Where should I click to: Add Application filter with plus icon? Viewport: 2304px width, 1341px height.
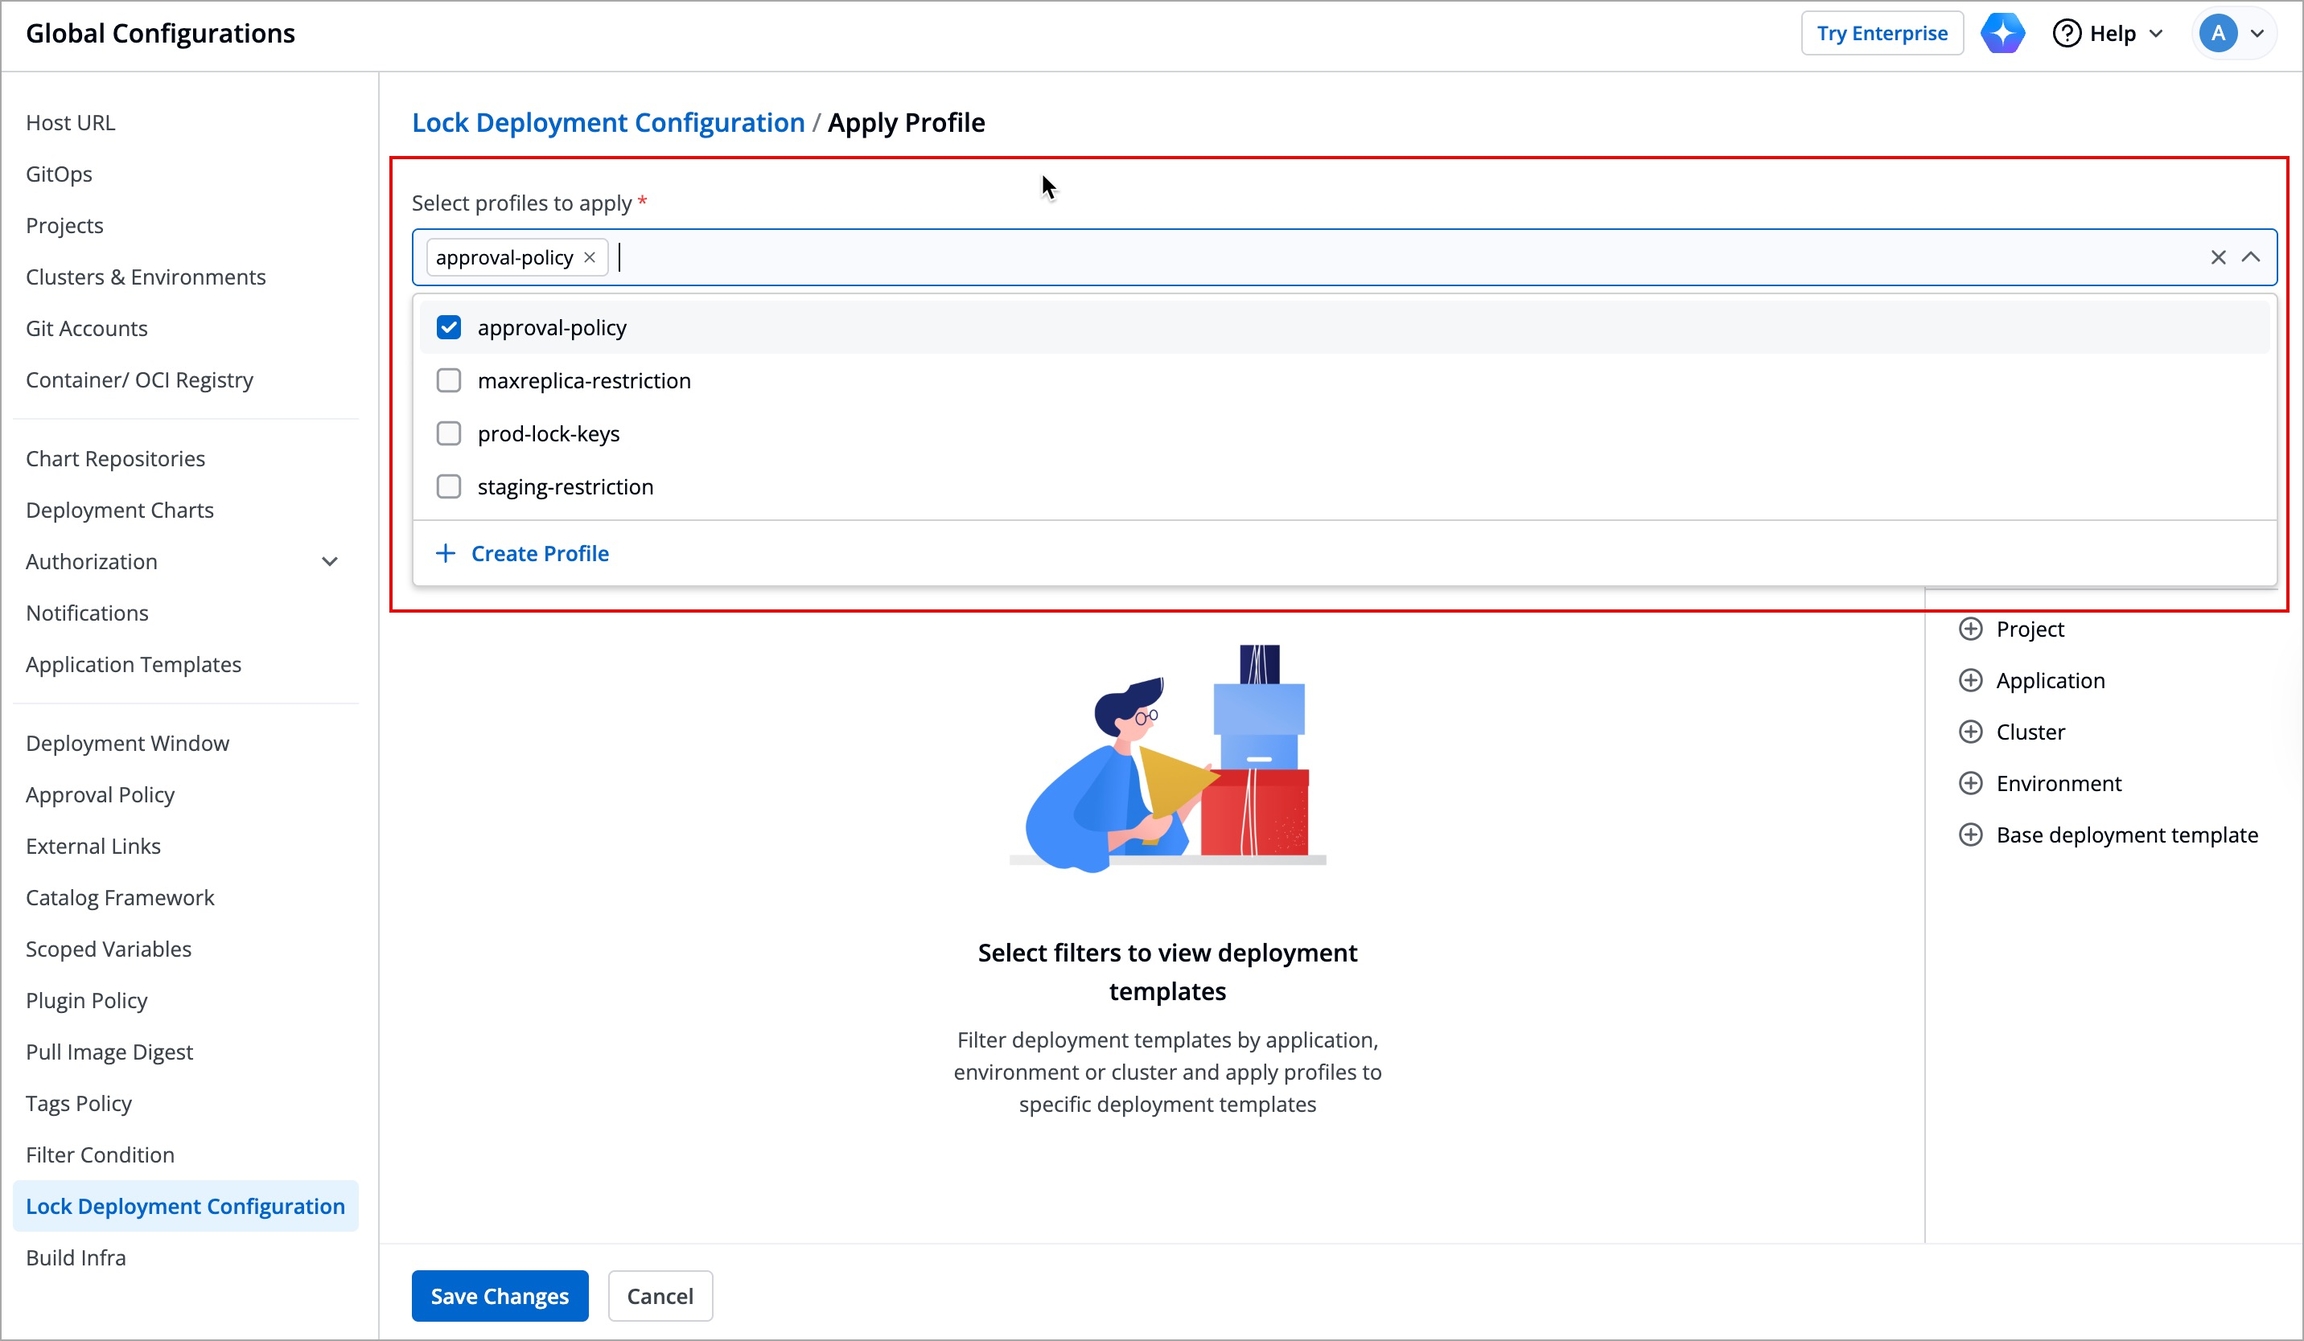coord(1970,681)
